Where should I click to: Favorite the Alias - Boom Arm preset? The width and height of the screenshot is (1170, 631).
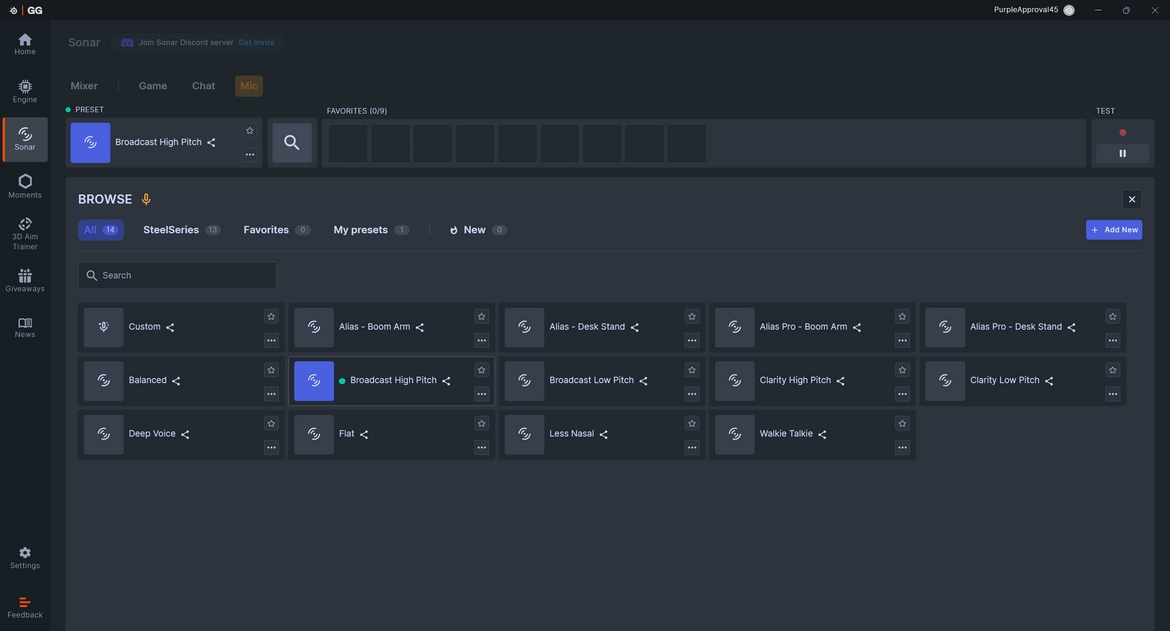pyautogui.click(x=481, y=317)
